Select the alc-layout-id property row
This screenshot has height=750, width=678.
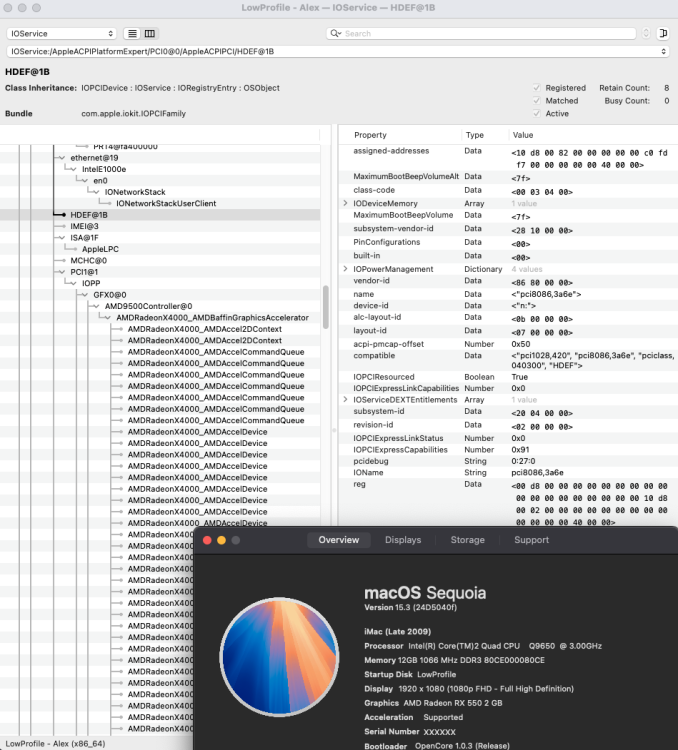pos(508,318)
